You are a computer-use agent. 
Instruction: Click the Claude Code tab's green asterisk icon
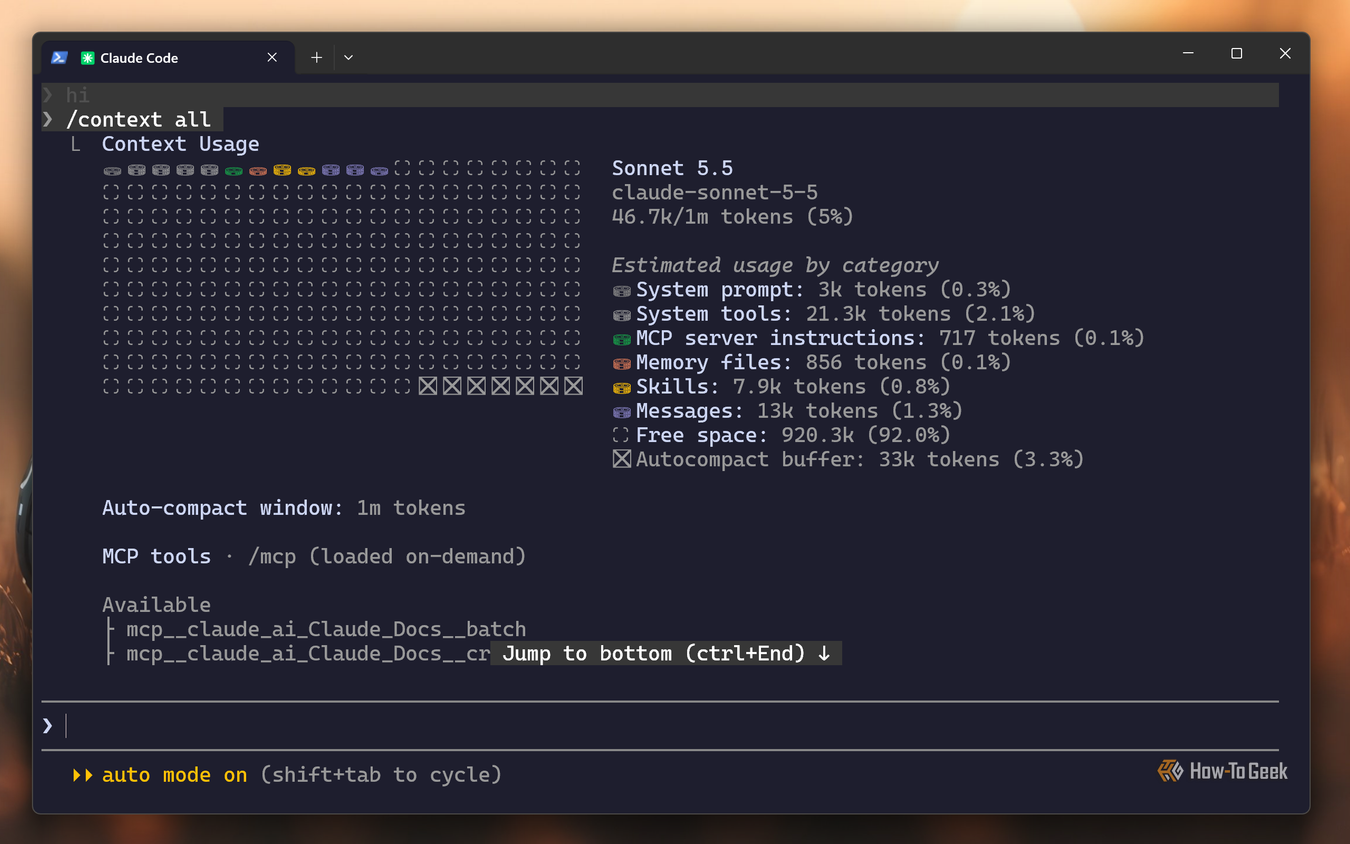pos(87,58)
